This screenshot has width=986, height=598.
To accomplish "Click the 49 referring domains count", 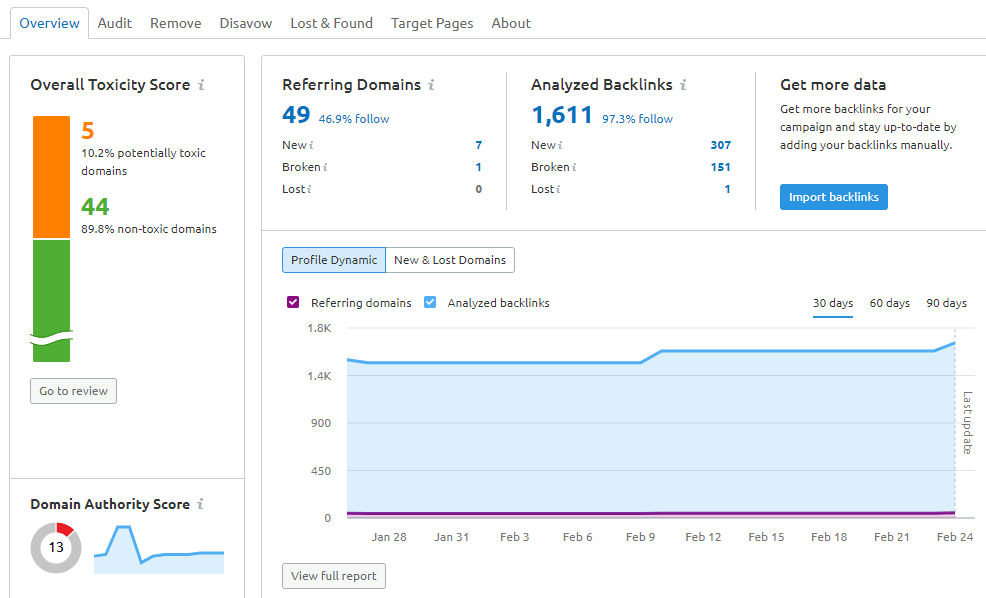I will (x=296, y=114).
